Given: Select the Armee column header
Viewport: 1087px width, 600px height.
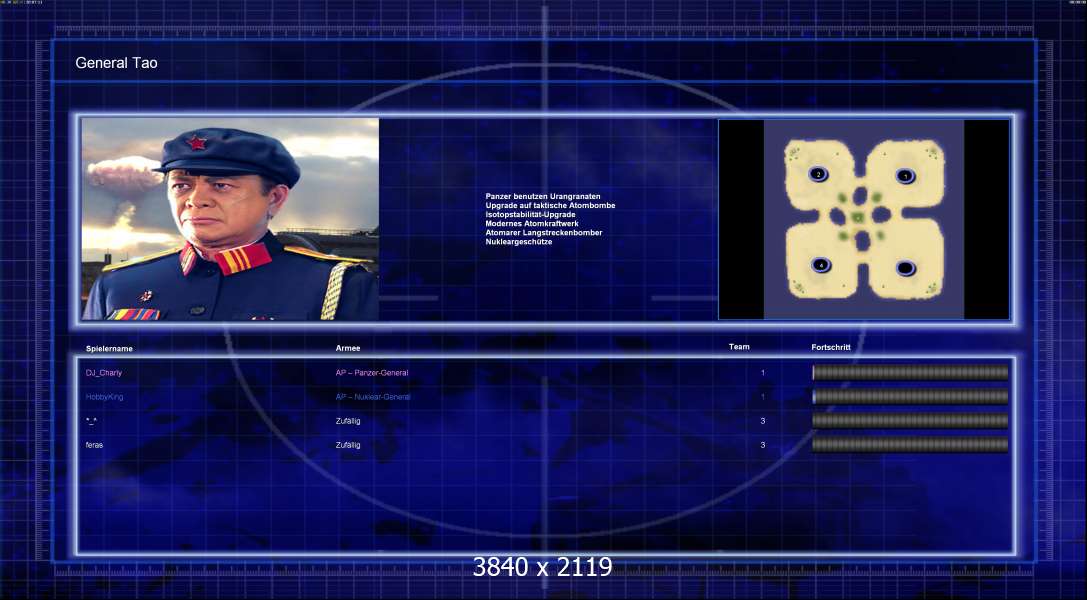Looking at the screenshot, I should [348, 348].
